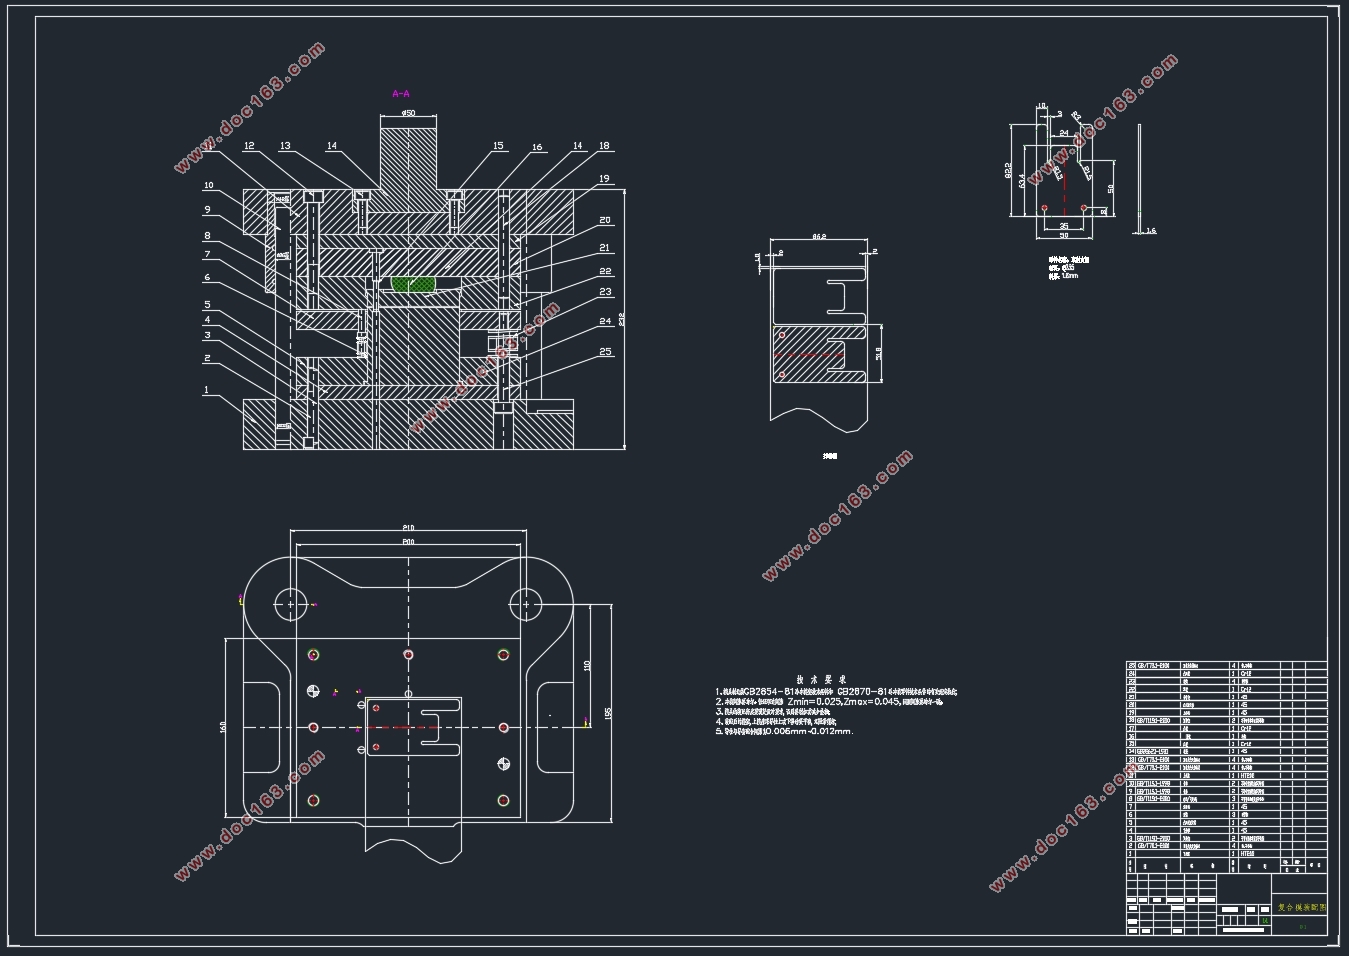Click part callout number 16
Screen dimensions: 1349x956
click(537, 147)
